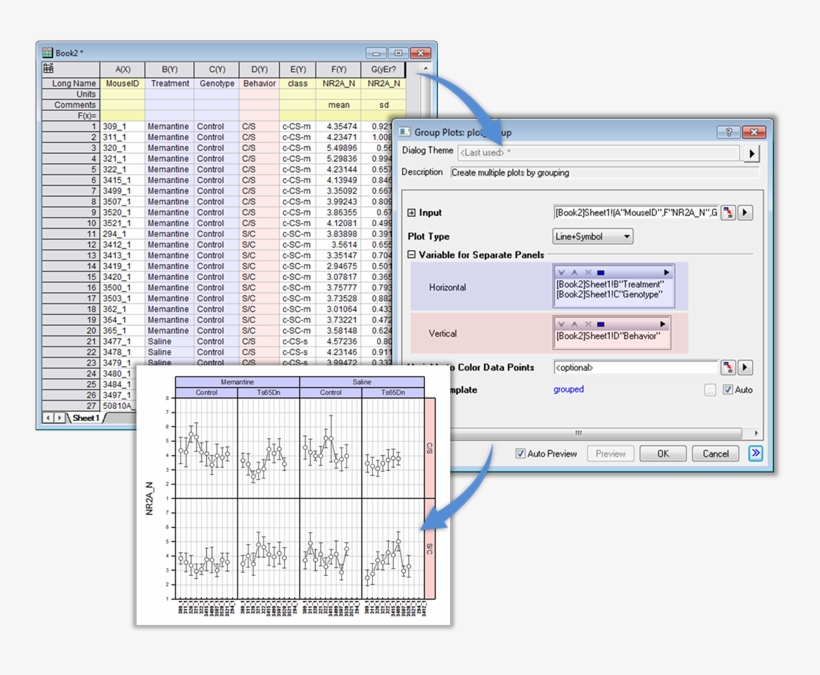Select the Sheet1 worksheet tab
The image size is (820, 675).
pos(85,418)
